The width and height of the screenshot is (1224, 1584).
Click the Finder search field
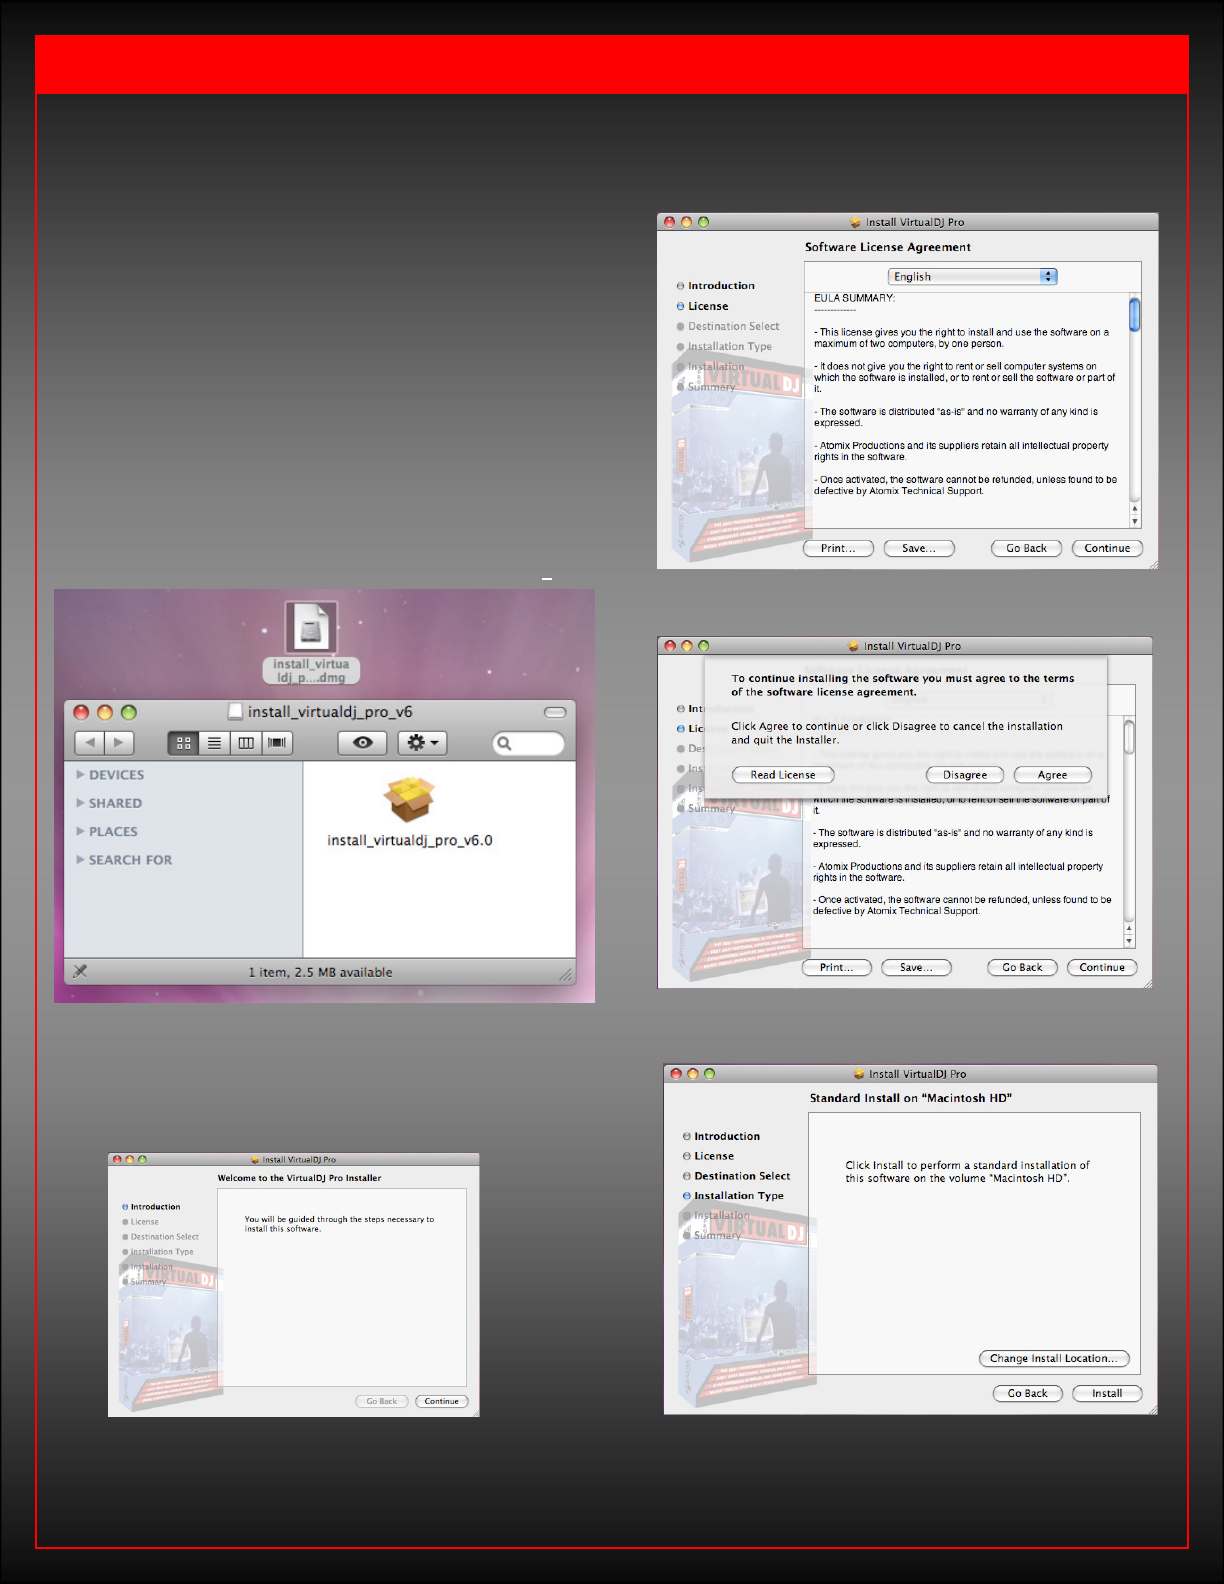coord(528,743)
